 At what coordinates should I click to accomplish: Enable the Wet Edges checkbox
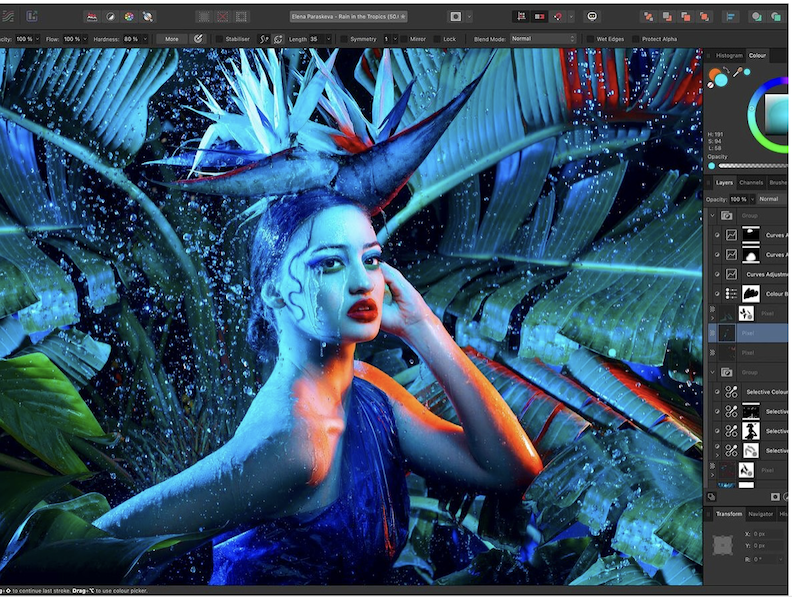(x=590, y=39)
